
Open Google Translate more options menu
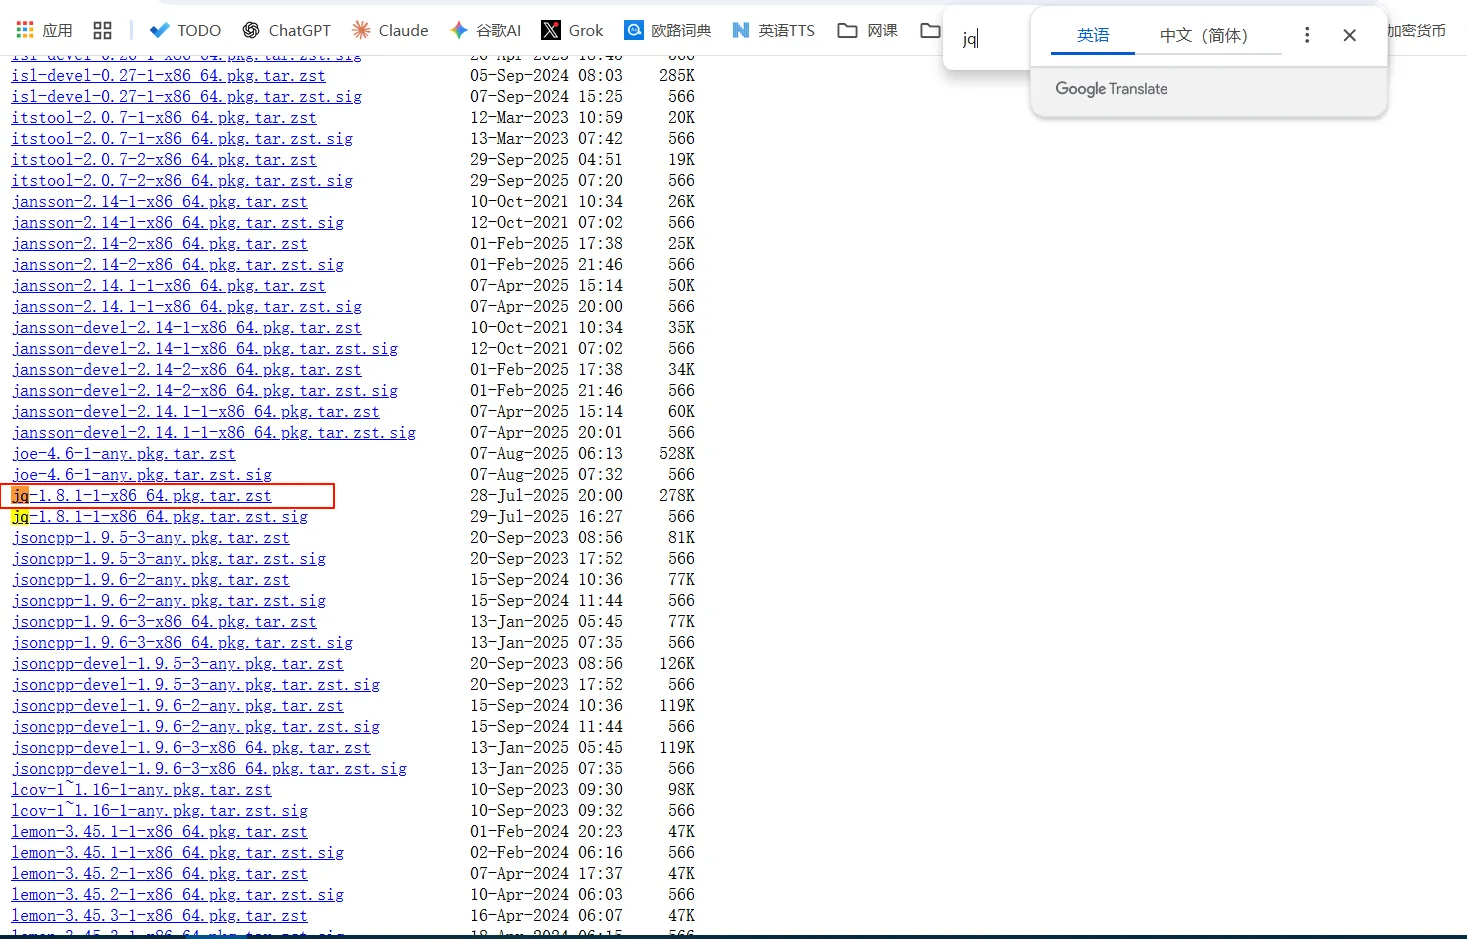click(x=1306, y=35)
